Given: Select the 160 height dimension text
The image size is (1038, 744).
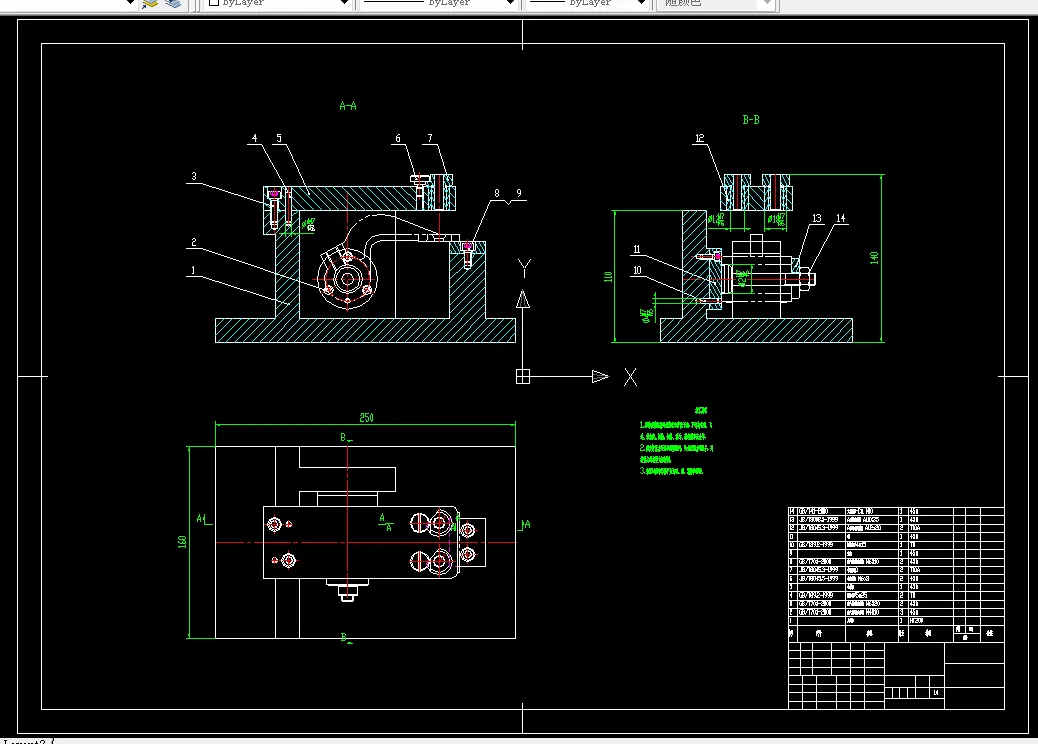Looking at the screenshot, I should 182,541.
